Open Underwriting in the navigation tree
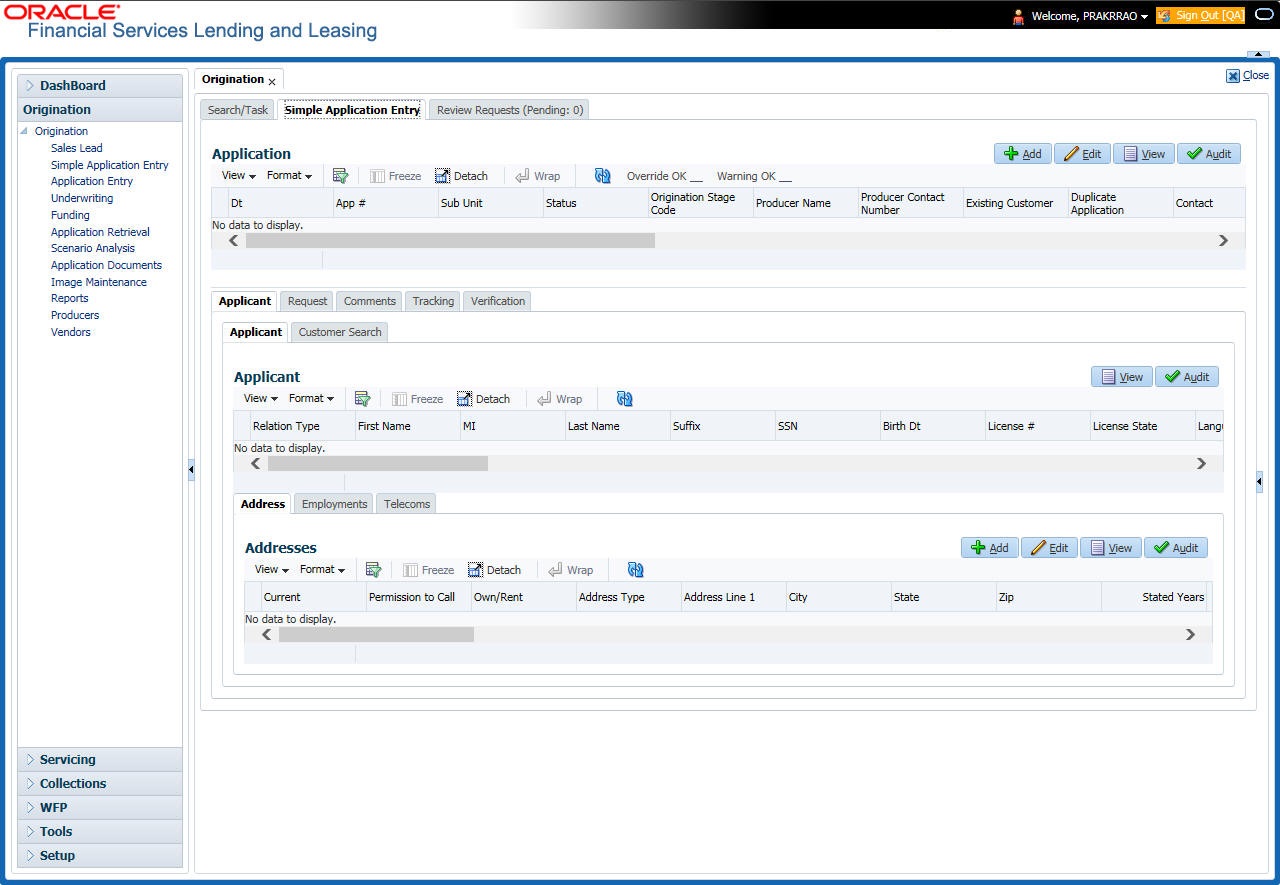 [x=82, y=198]
